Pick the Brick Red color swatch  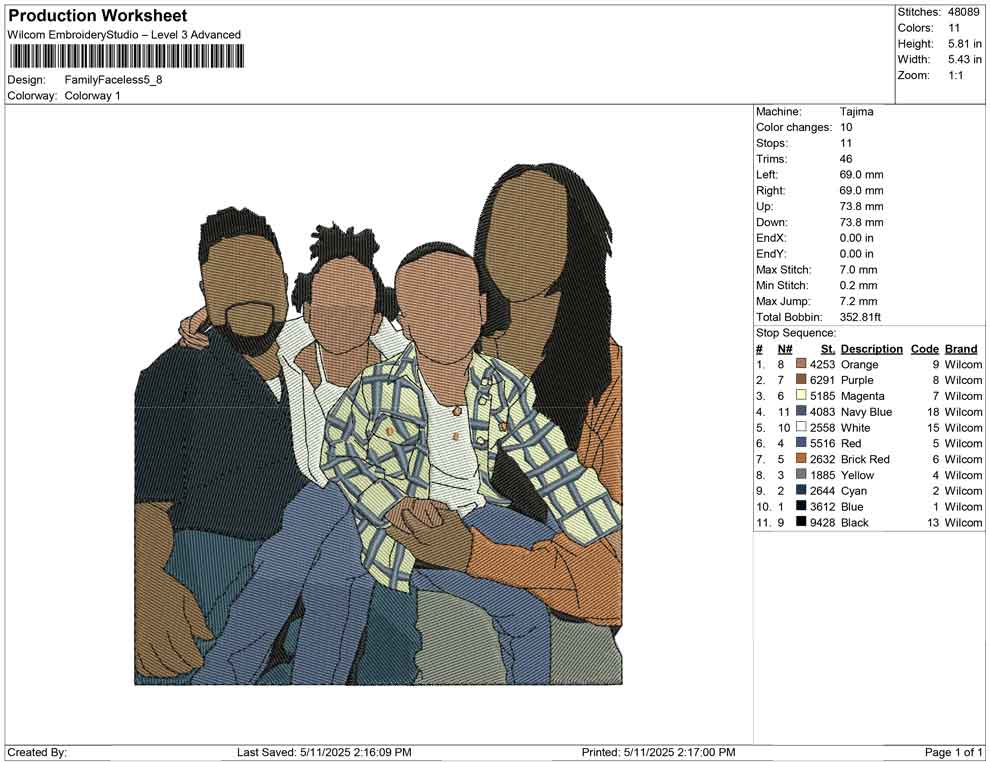(801, 459)
